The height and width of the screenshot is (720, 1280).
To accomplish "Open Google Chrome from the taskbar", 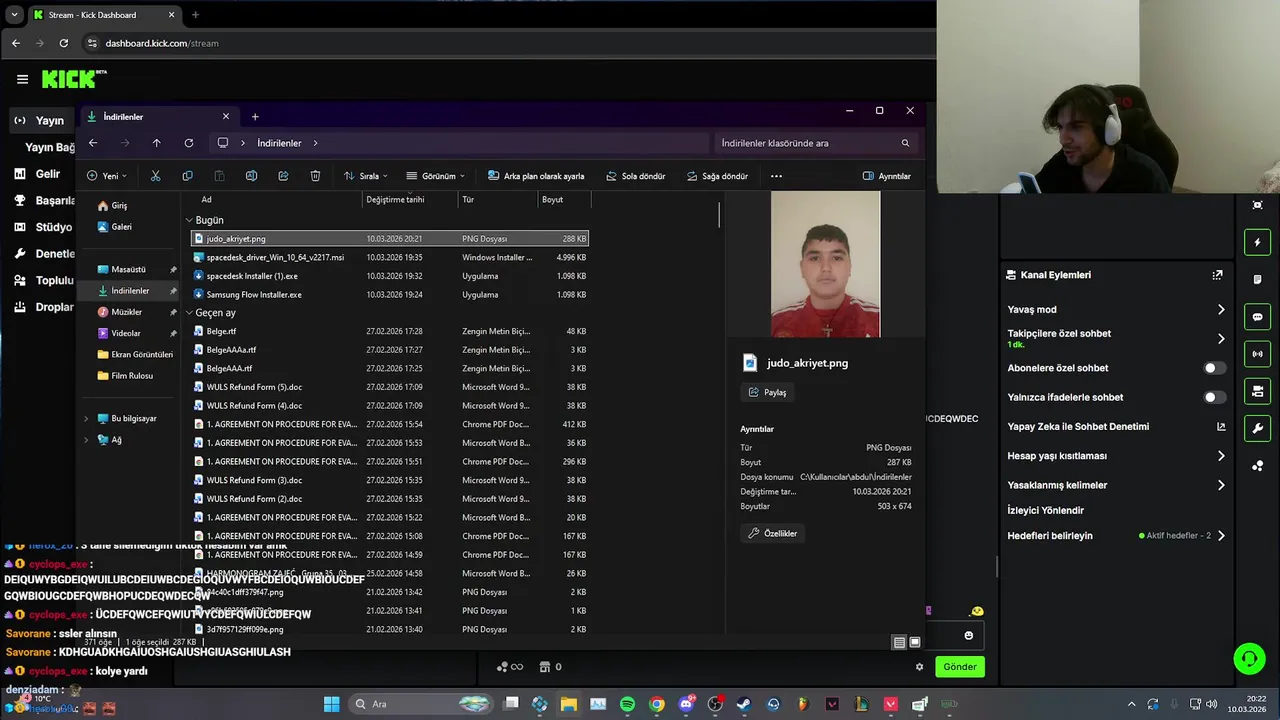I will (x=656, y=704).
